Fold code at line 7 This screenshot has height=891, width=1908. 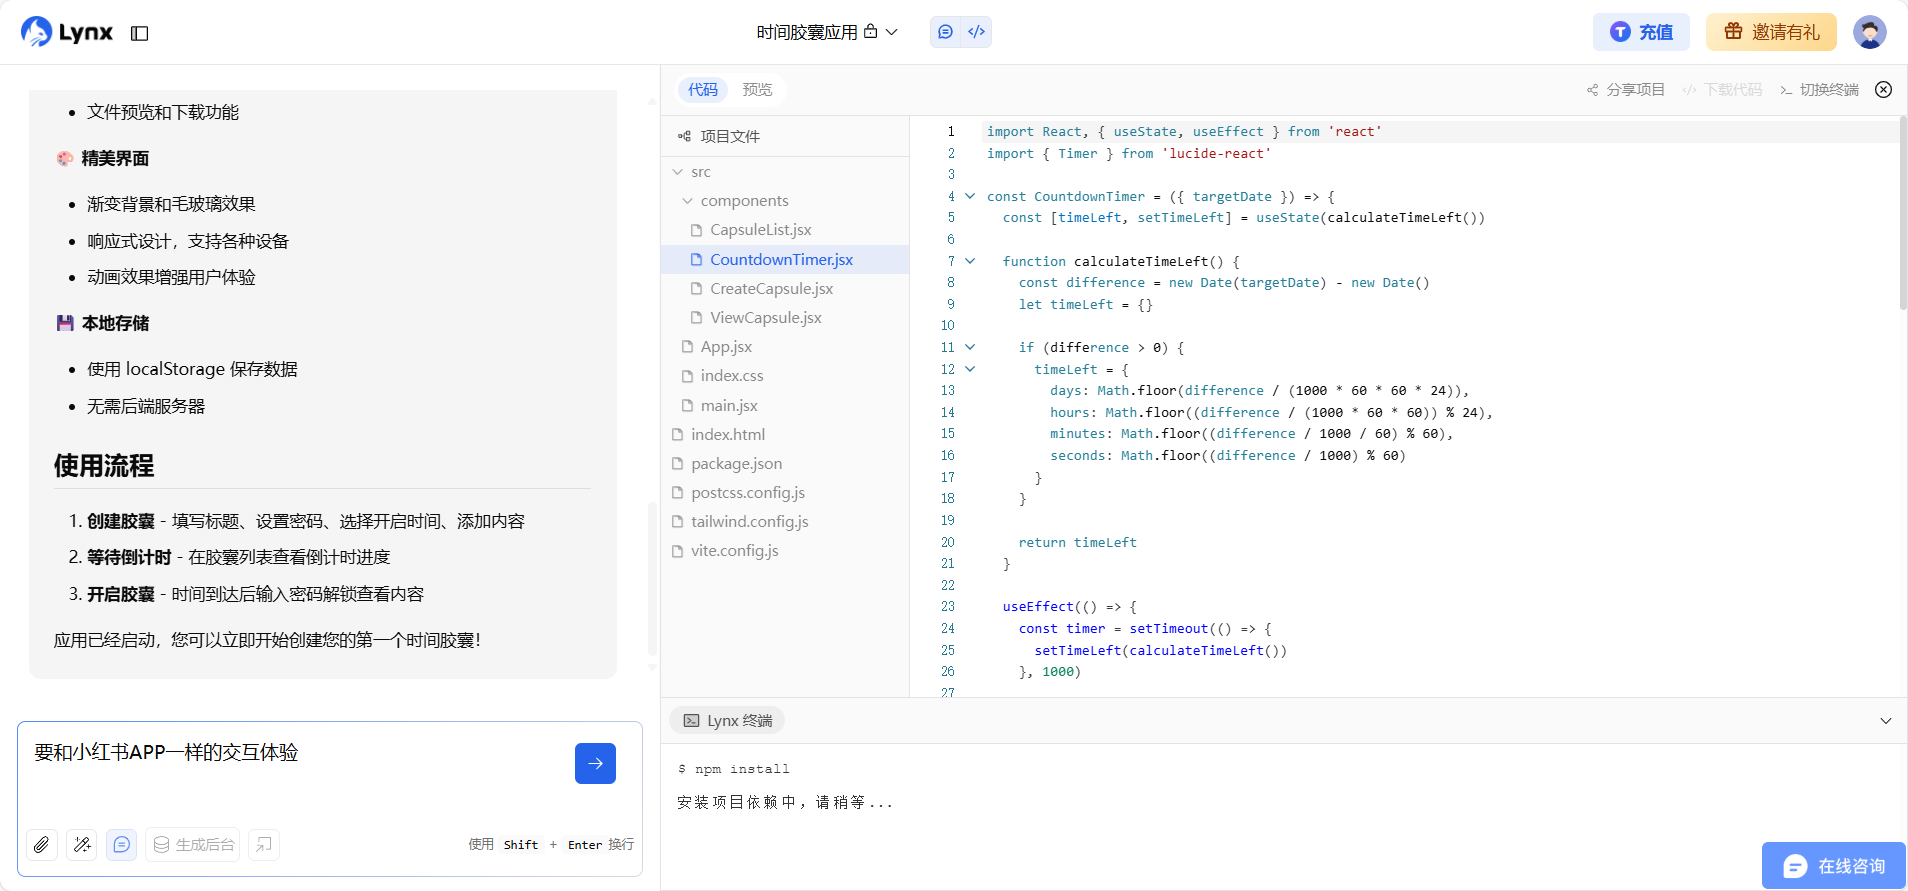point(970,261)
